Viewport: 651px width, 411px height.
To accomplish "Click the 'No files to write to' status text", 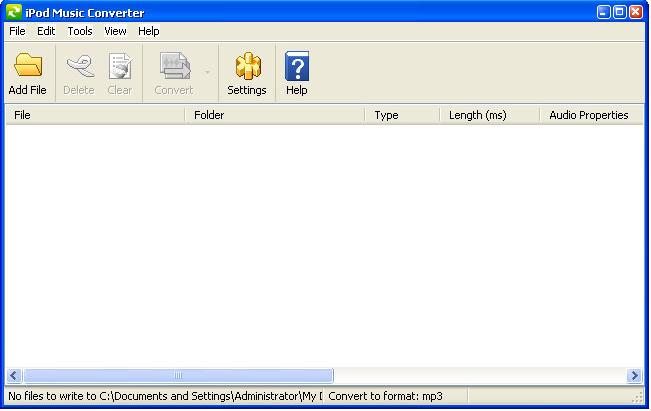I will (165, 396).
